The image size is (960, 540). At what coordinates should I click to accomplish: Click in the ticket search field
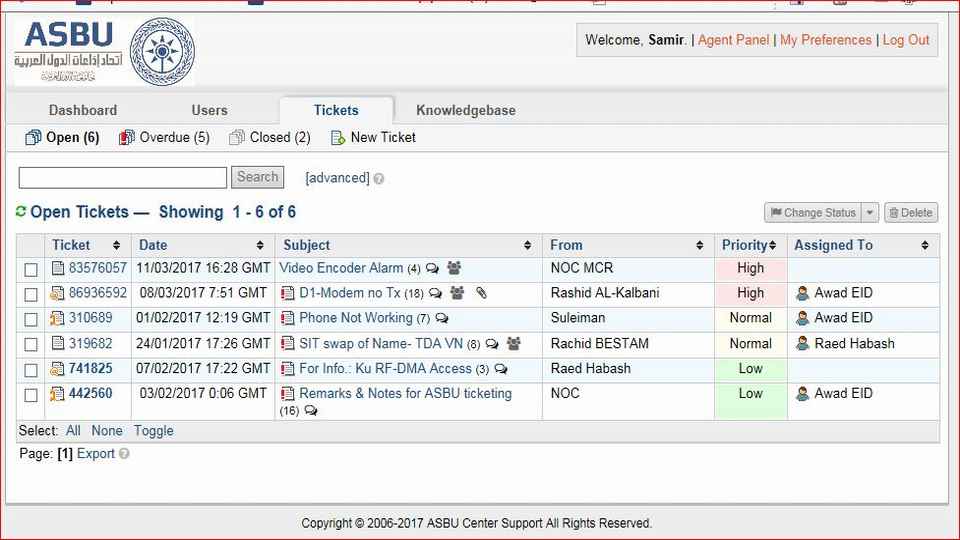122,178
